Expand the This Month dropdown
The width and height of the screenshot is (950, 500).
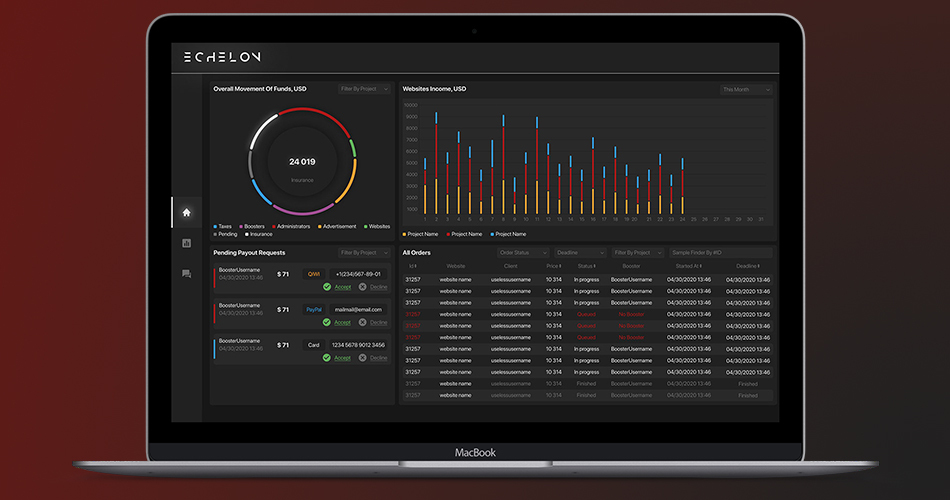746,90
